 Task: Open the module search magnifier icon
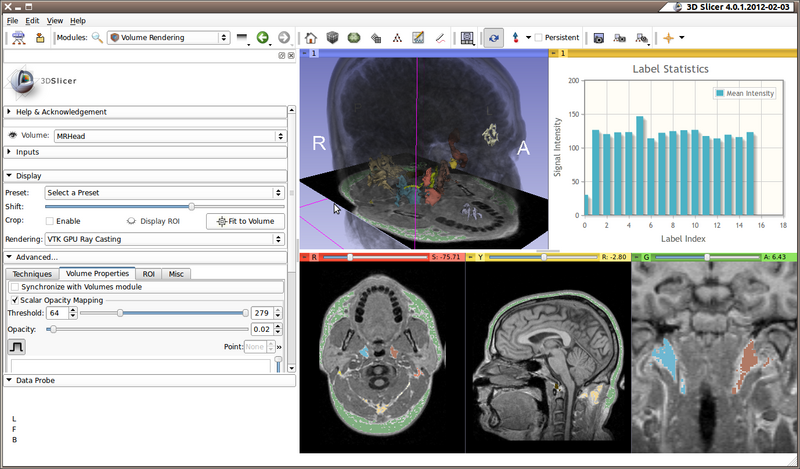[x=97, y=37]
